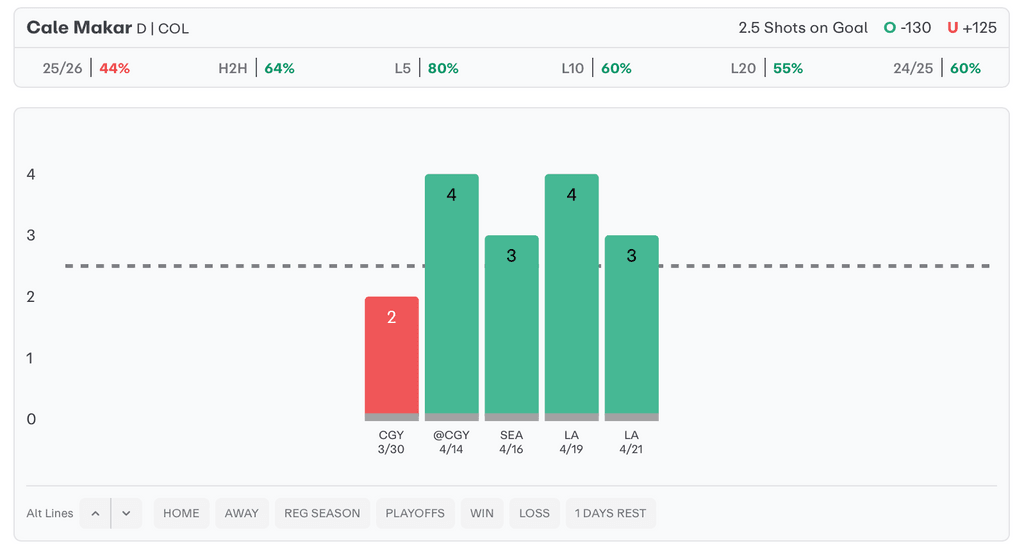Viewport: 1024px width, 559px height.
Task: Open the H2H 64% split
Action: (257, 69)
